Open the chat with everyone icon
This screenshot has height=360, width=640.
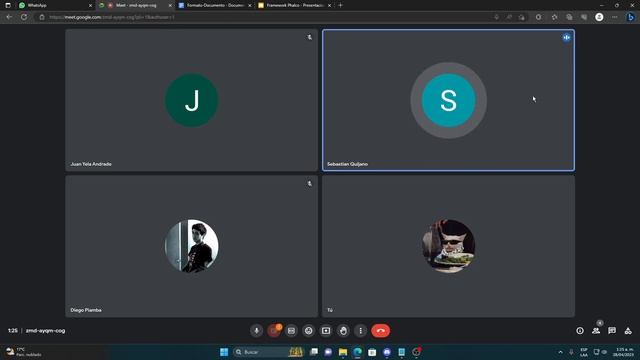coord(612,331)
